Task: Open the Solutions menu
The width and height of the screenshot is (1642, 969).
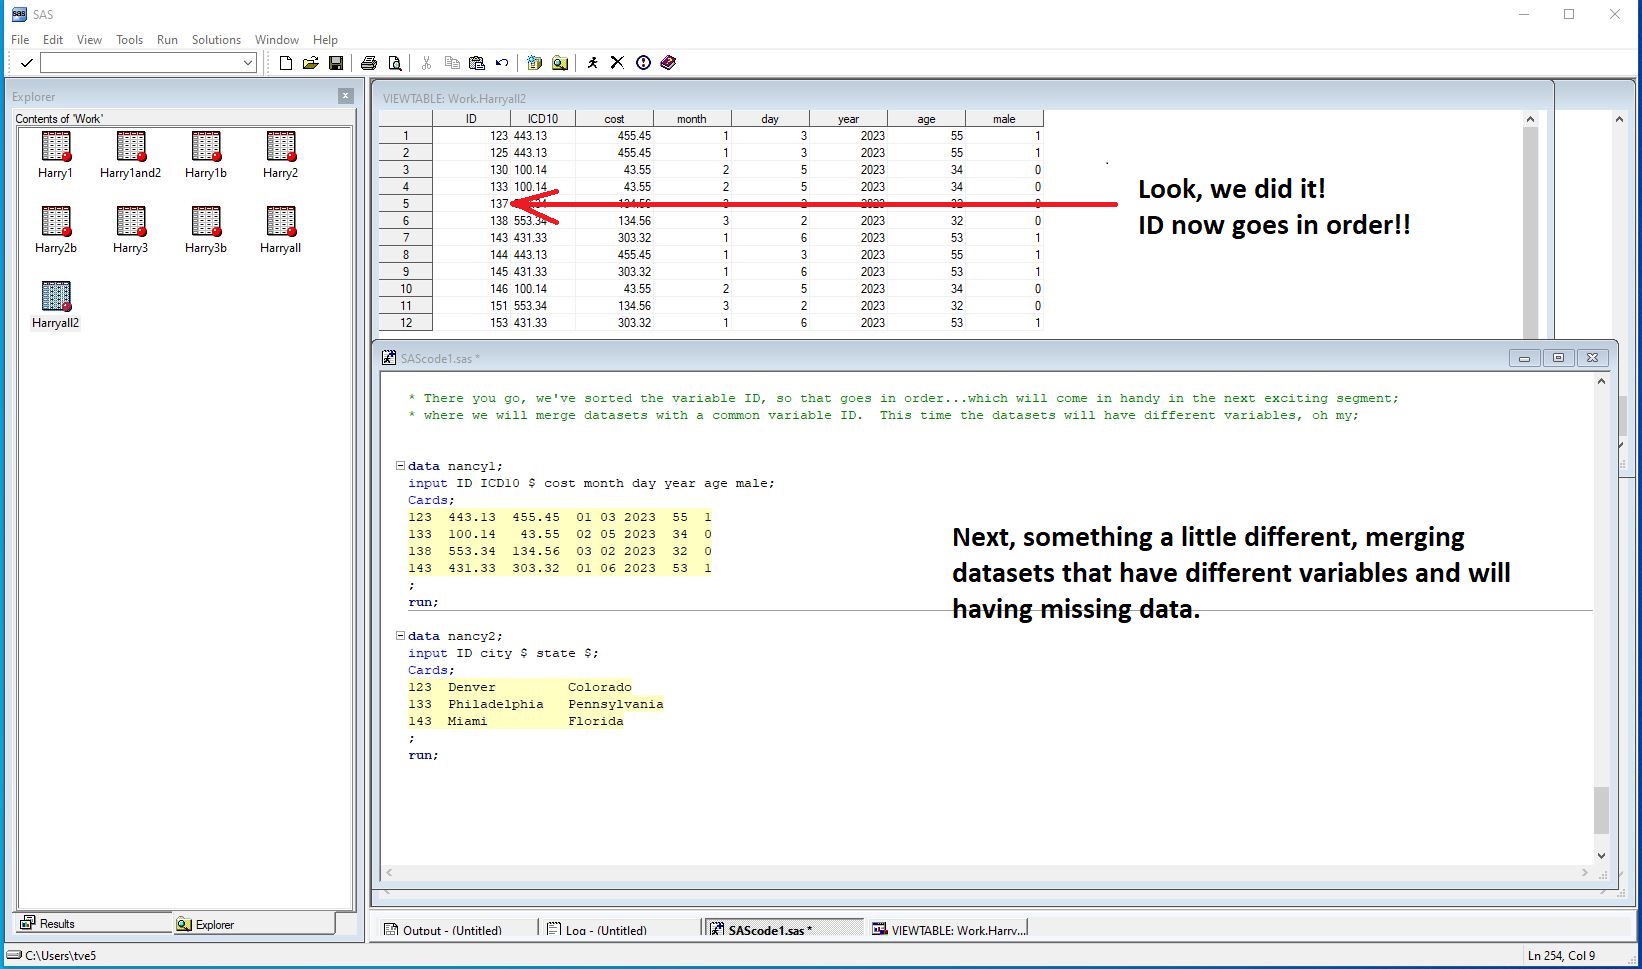Action: [216, 40]
